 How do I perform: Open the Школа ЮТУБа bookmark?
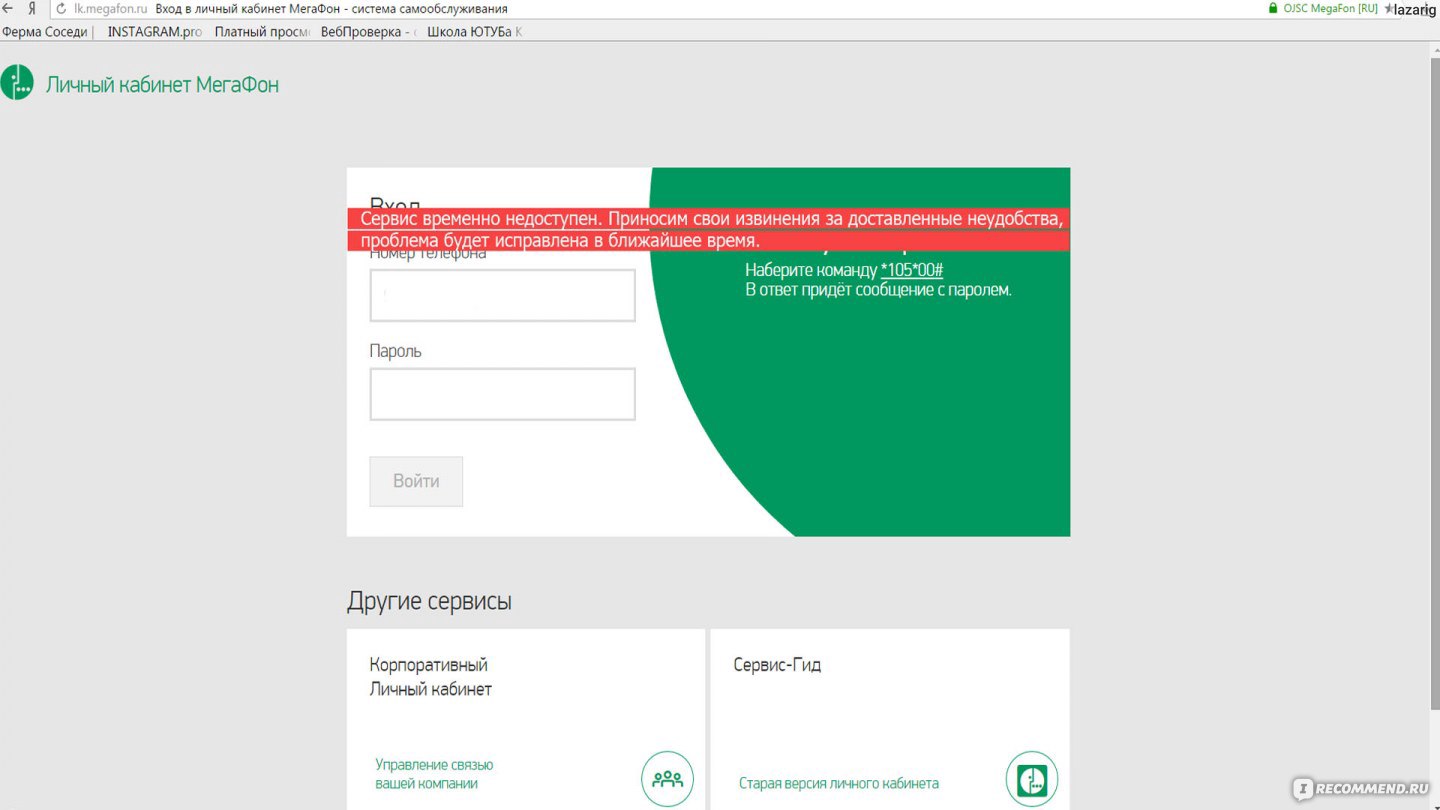coord(474,32)
